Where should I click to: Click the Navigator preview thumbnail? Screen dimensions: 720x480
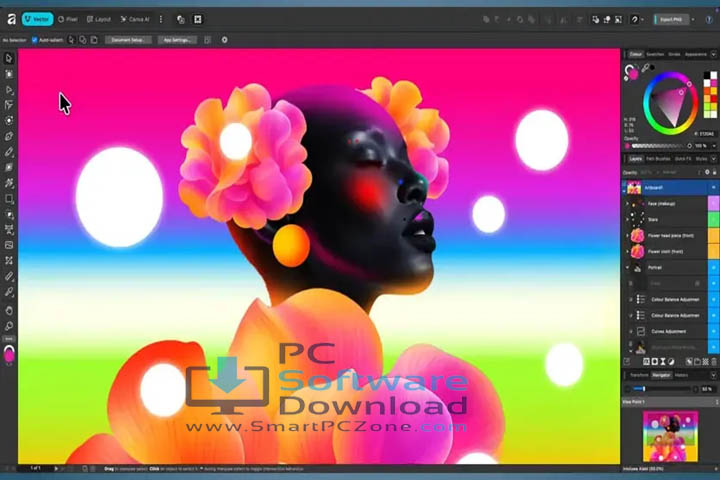pos(670,436)
